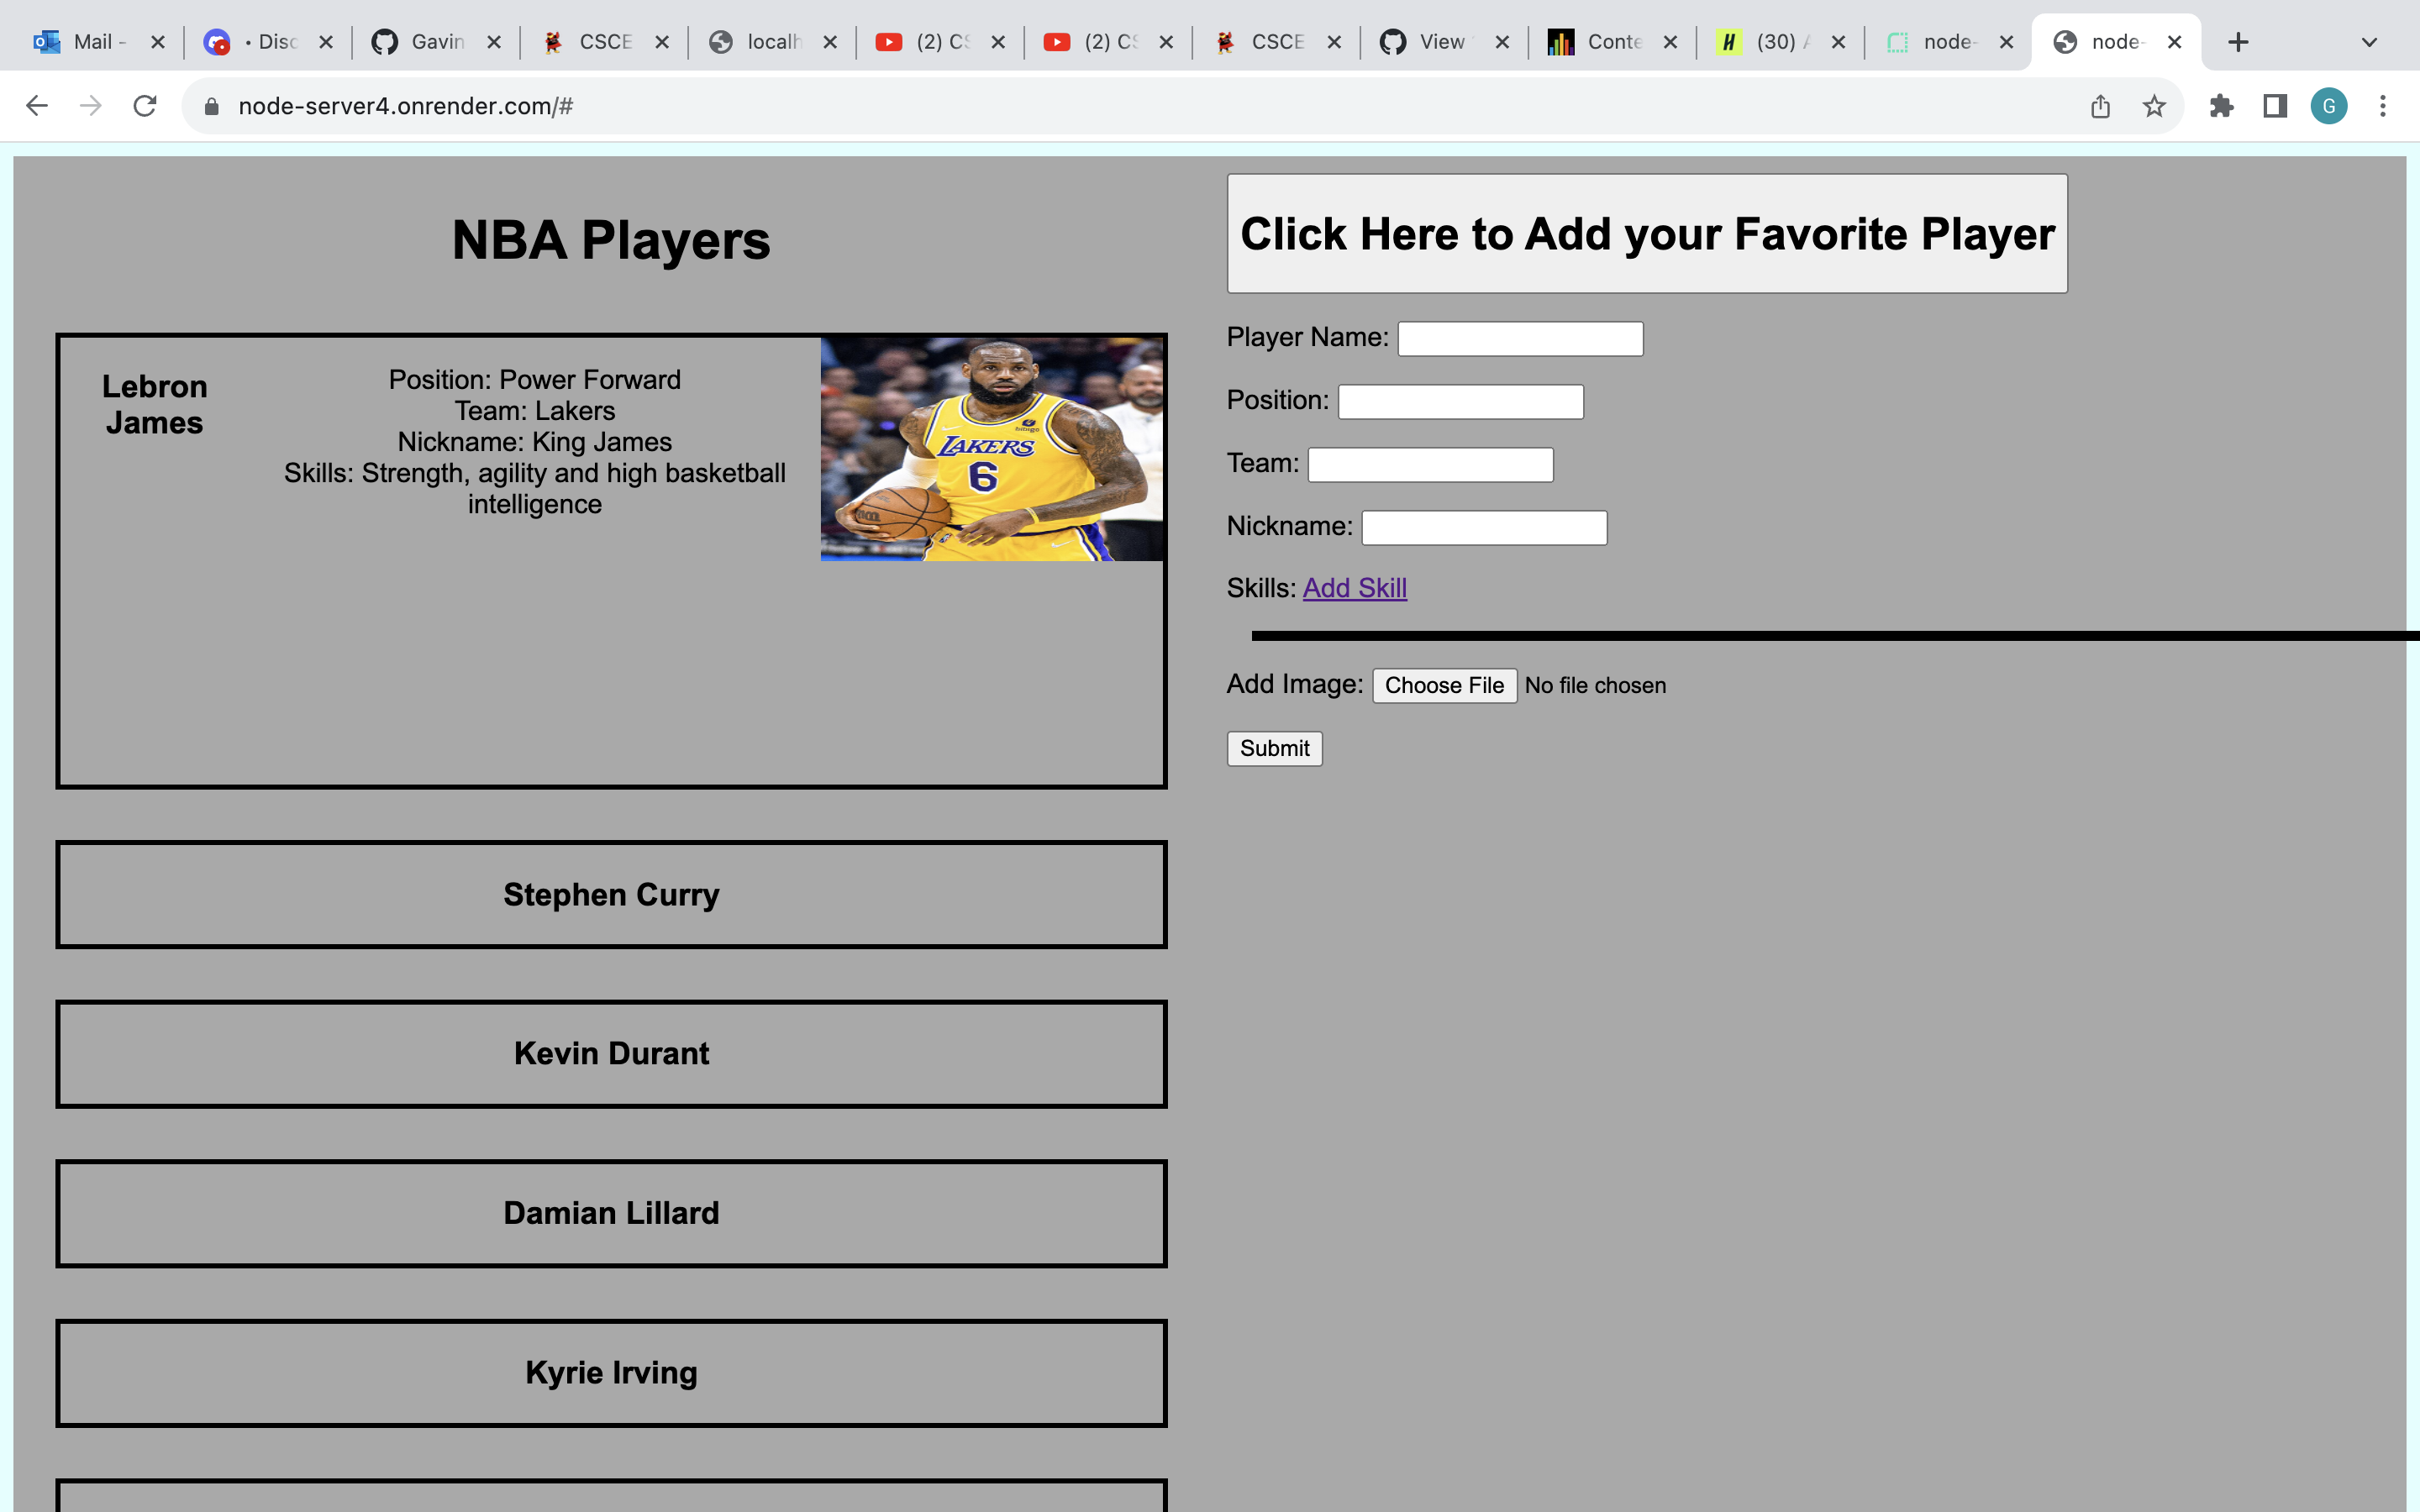The height and width of the screenshot is (1512, 2420).
Task: Close the View GitHub tab
Action: (x=1501, y=42)
